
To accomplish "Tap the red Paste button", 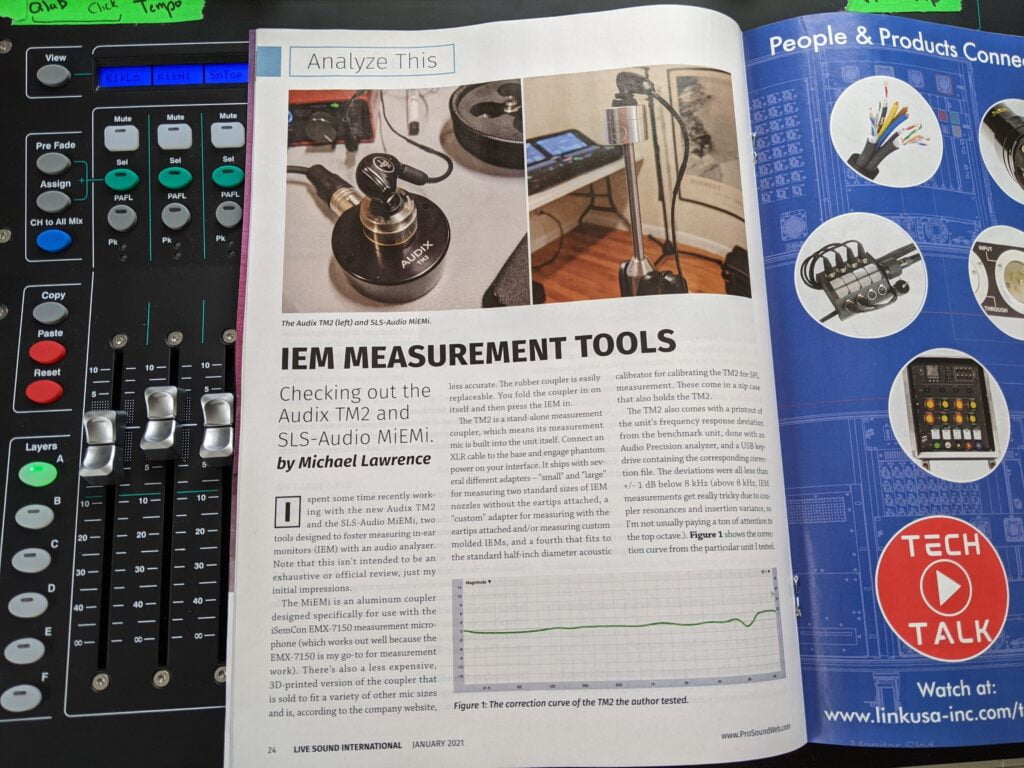I will coord(47,352).
